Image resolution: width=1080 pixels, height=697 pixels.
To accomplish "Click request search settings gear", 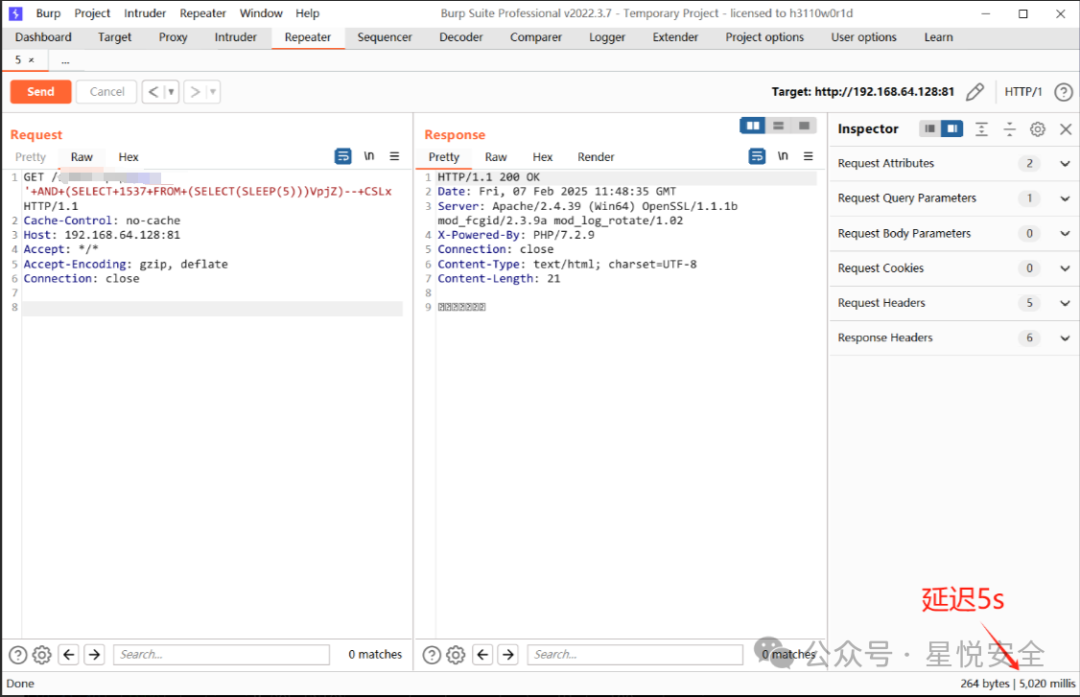I will pos(42,654).
